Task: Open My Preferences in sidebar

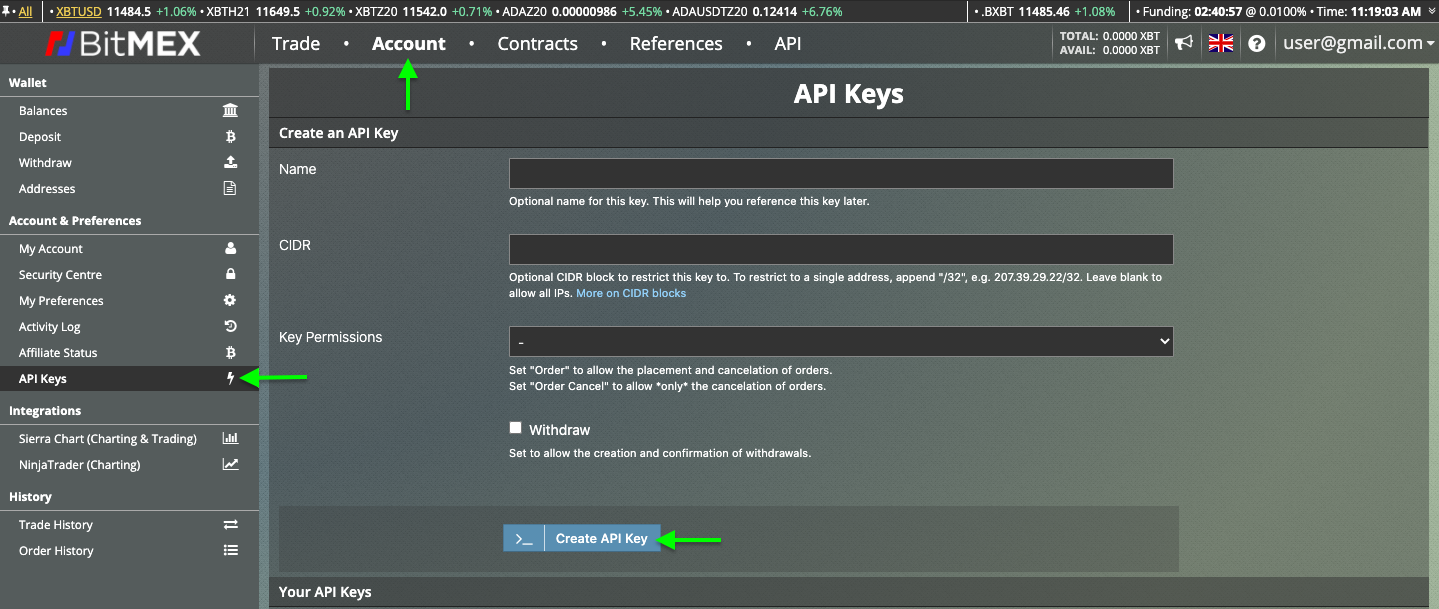Action: click(61, 301)
